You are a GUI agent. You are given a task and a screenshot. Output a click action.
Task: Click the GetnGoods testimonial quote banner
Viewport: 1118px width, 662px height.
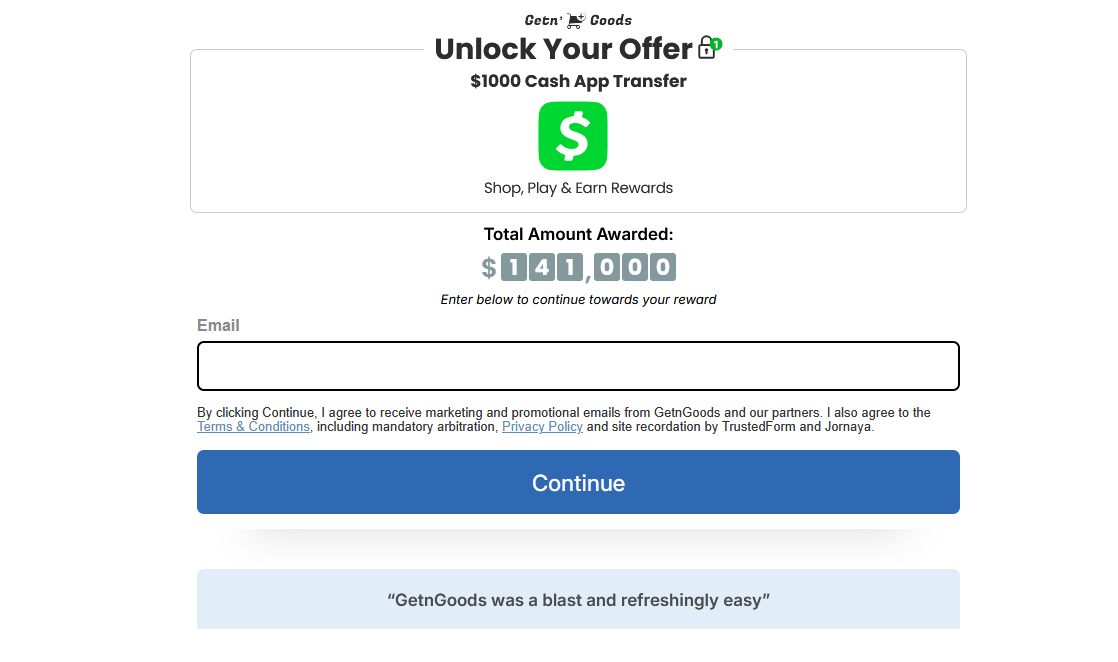coord(578,600)
